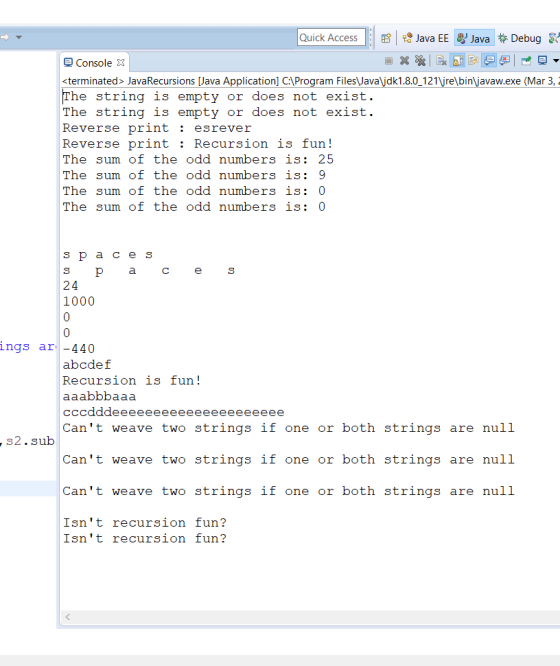
Task: Click the terminated JavaRecursions launch description line
Action: click(x=311, y=81)
